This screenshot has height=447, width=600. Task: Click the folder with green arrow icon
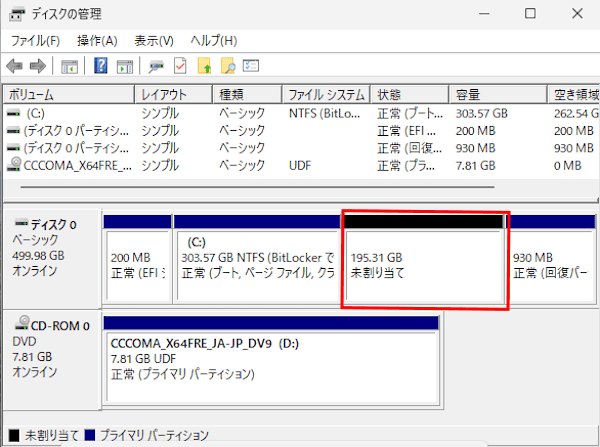pyautogui.click(x=204, y=66)
